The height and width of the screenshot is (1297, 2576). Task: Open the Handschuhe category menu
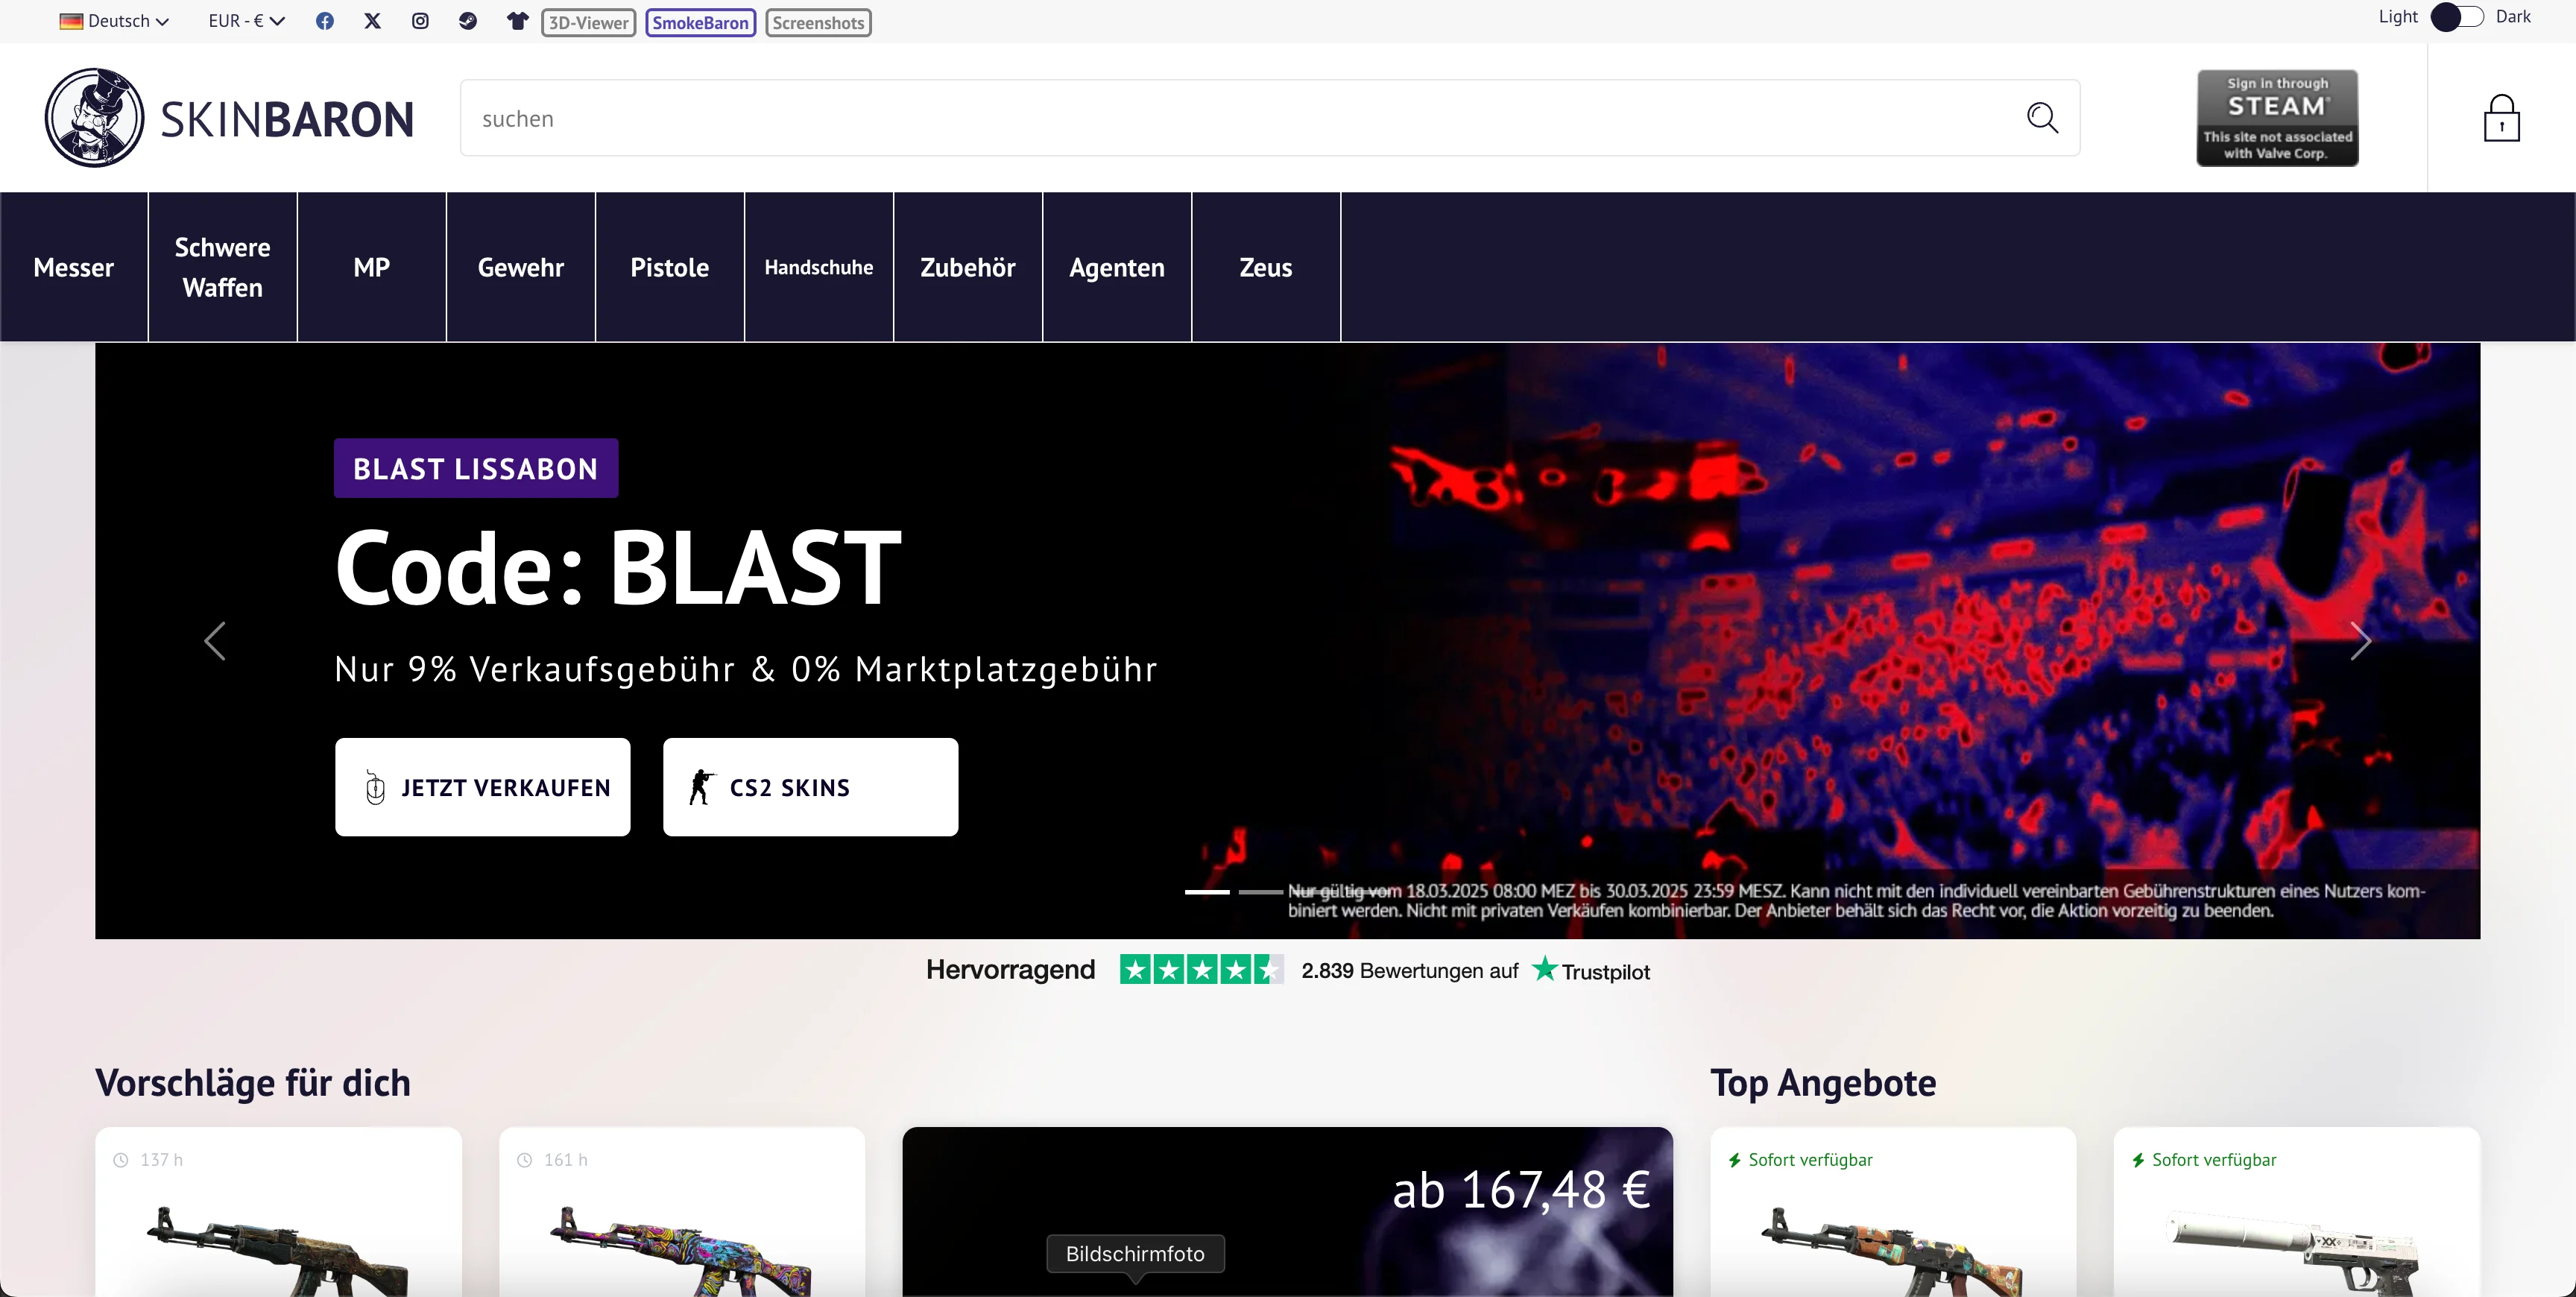tap(818, 267)
